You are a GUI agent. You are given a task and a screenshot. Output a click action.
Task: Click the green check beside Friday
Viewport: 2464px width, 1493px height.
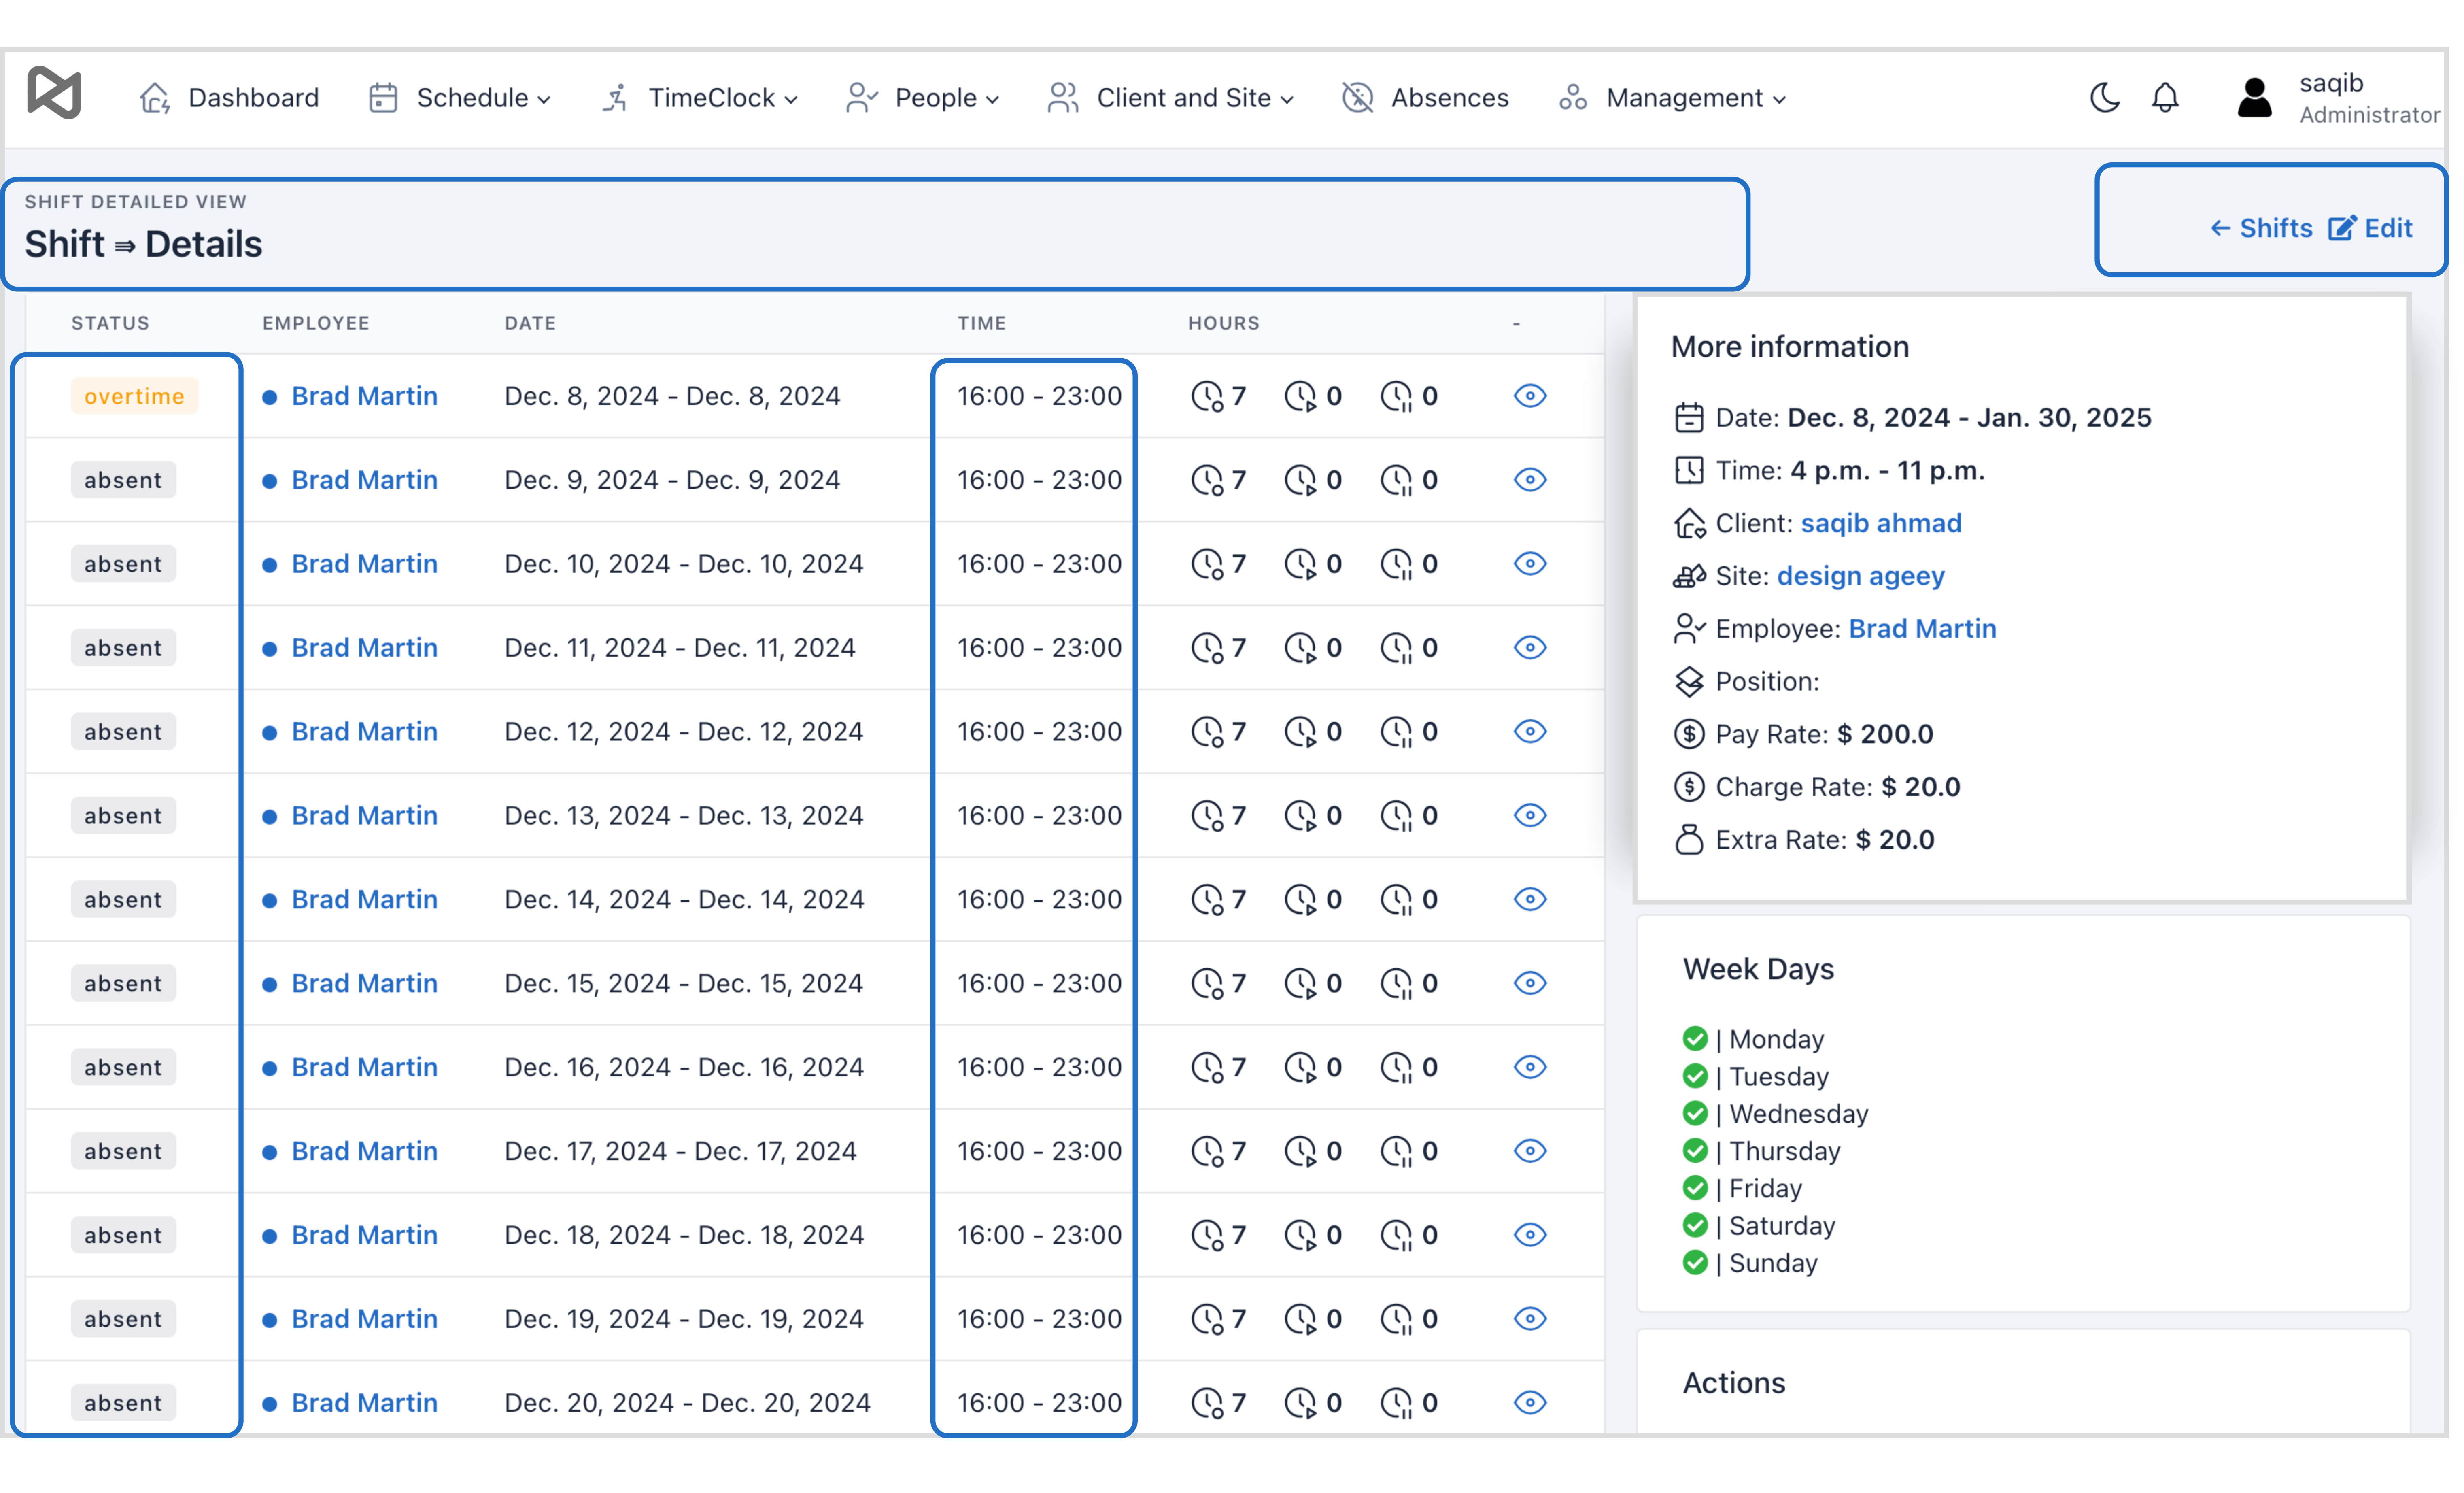1695,1188
